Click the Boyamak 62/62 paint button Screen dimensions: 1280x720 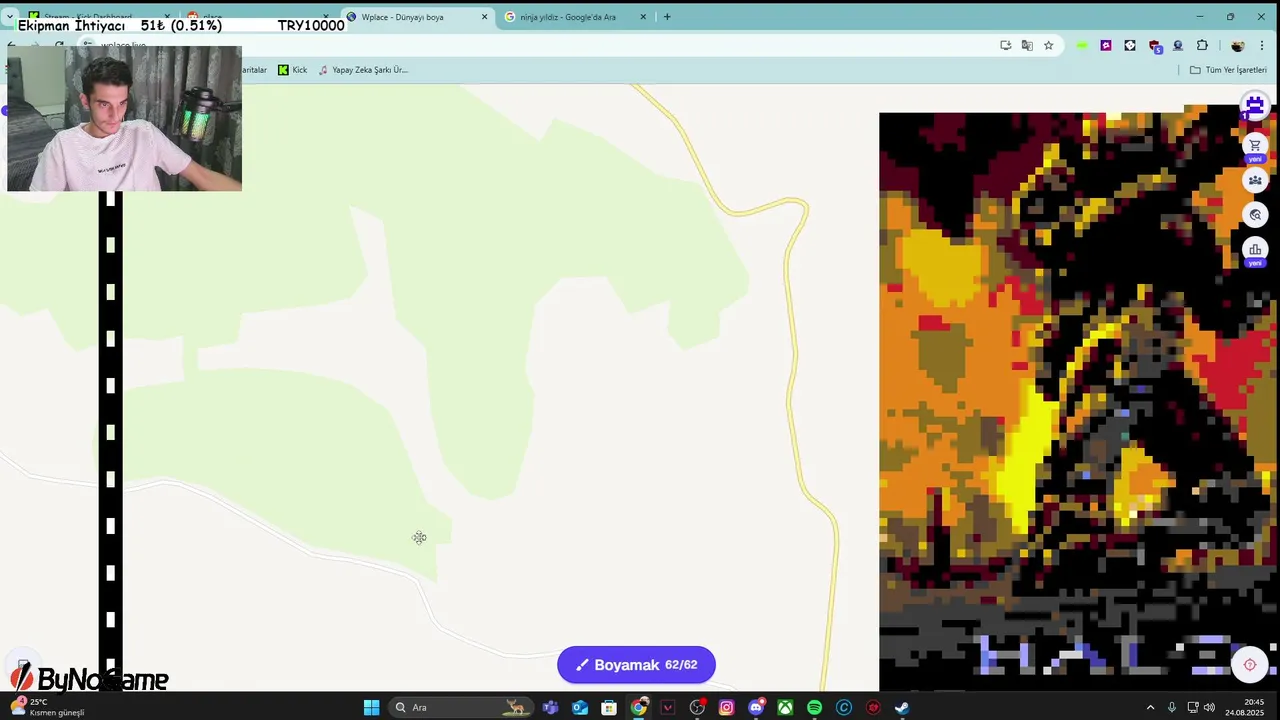[636, 665]
